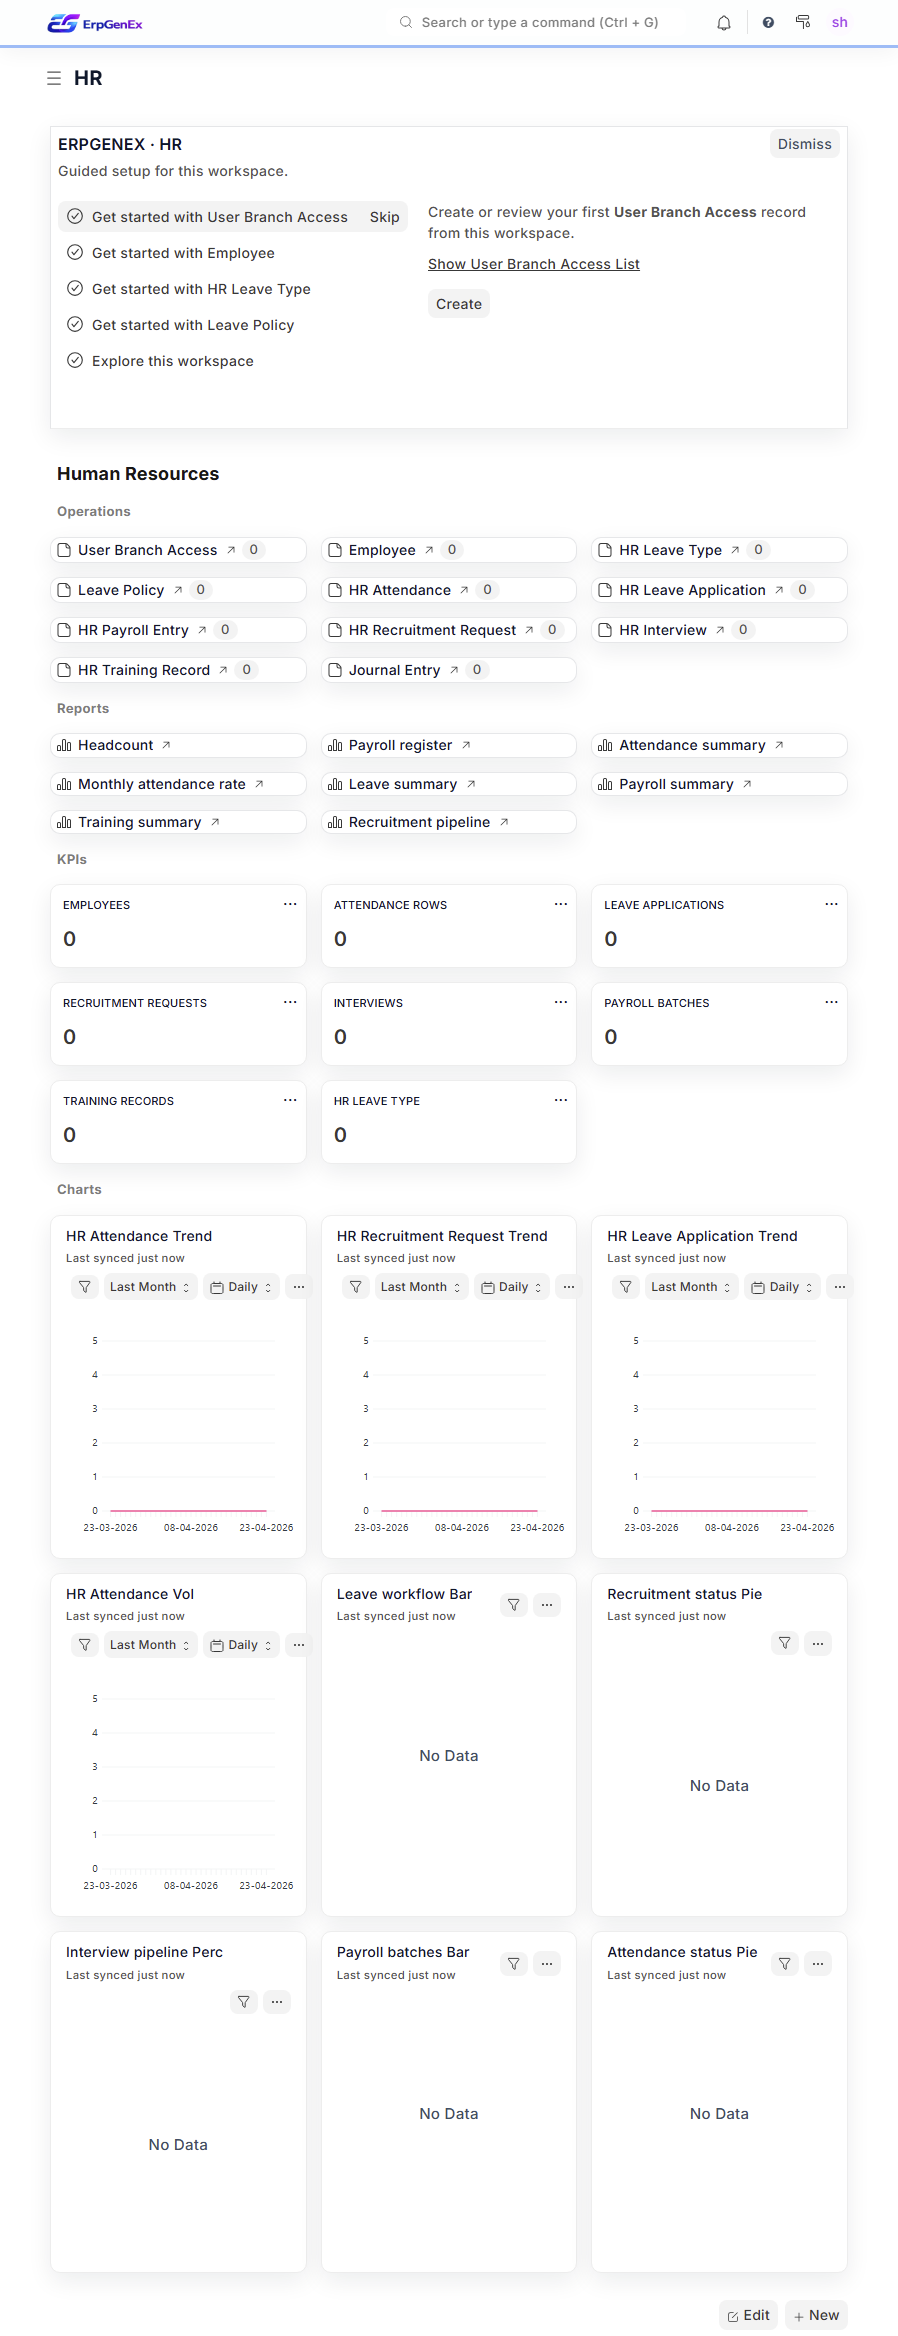
Task: Open filter on Leave workflow Bar chart
Action: (x=514, y=1605)
